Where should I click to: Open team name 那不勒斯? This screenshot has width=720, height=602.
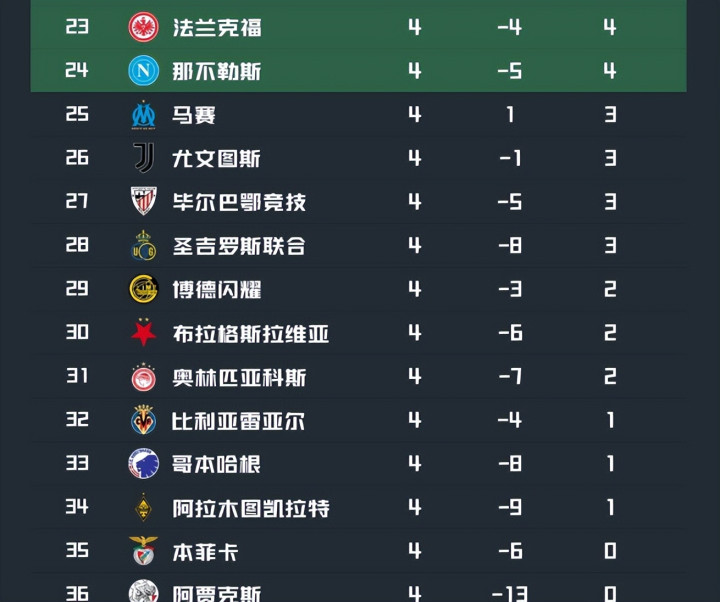tap(217, 71)
